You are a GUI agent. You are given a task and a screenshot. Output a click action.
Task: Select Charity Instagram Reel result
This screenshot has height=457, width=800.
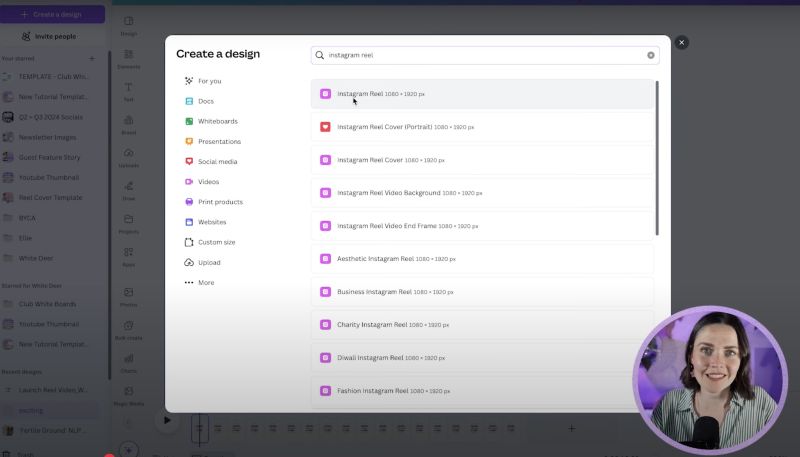click(x=482, y=325)
